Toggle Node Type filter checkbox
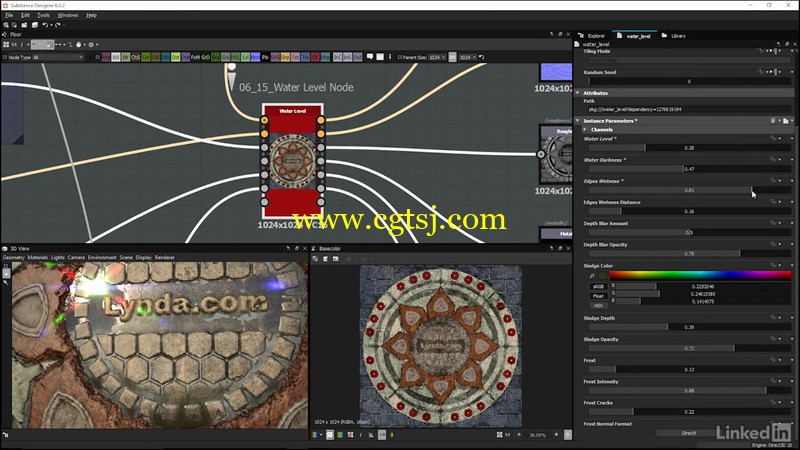This screenshot has height=450, width=800. tap(5, 57)
